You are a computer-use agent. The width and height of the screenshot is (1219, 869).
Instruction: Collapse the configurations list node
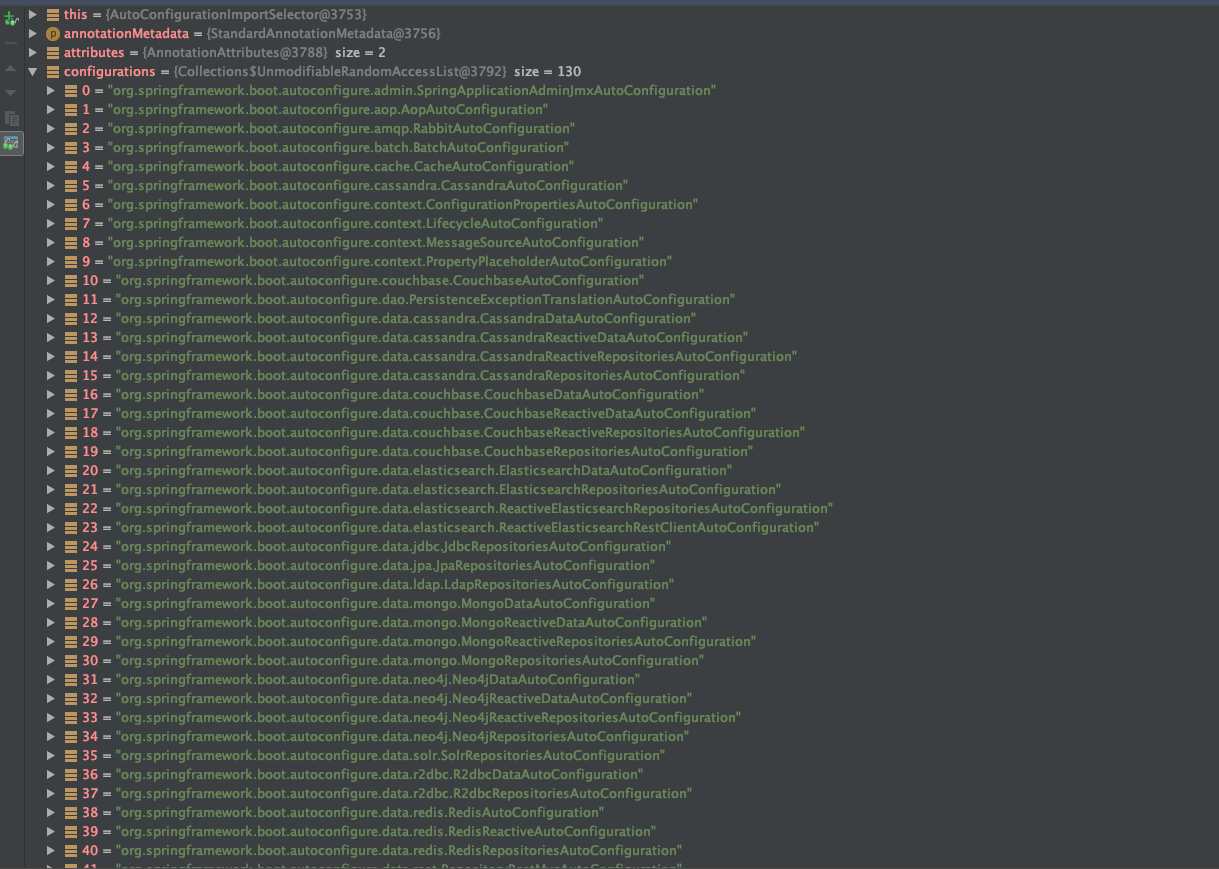pyautogui.click(x=33, y=72)
